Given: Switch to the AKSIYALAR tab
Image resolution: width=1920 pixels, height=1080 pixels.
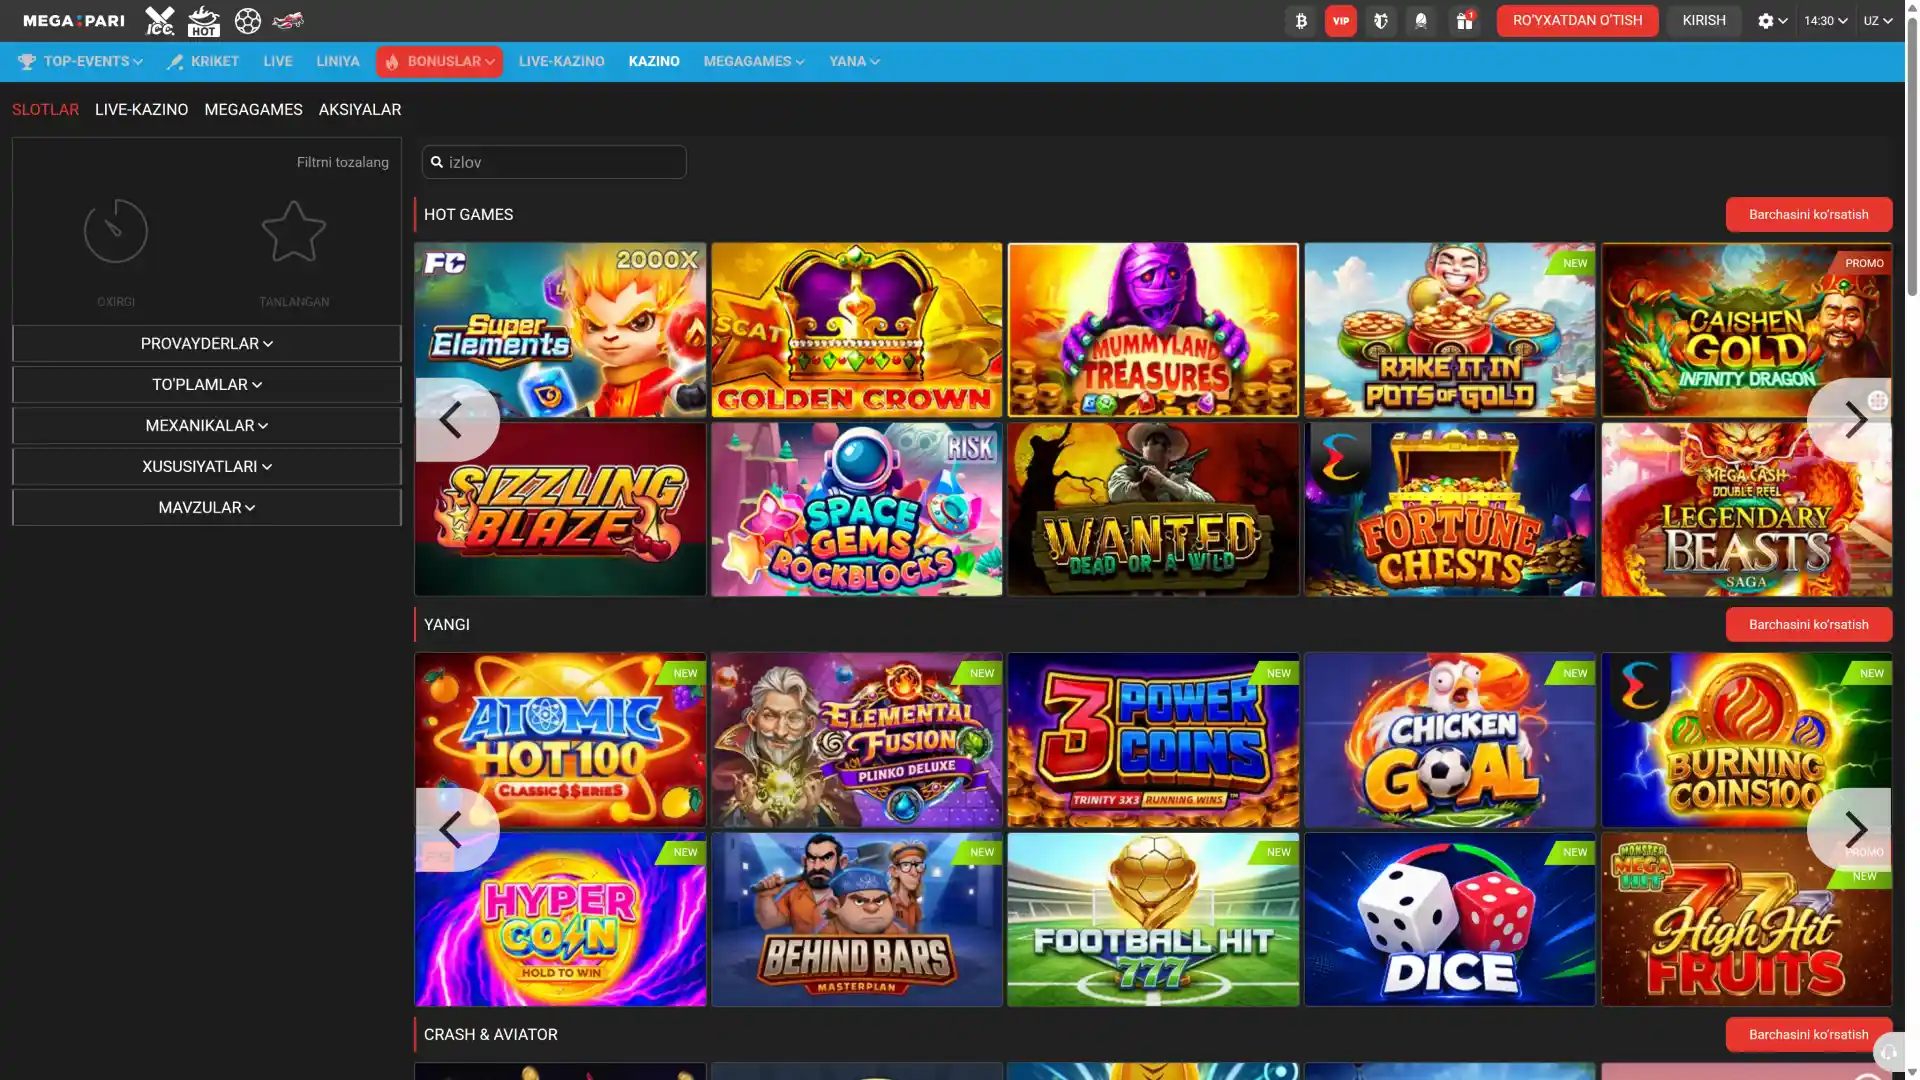Looking at the screenshot, I should click(360, 110).
